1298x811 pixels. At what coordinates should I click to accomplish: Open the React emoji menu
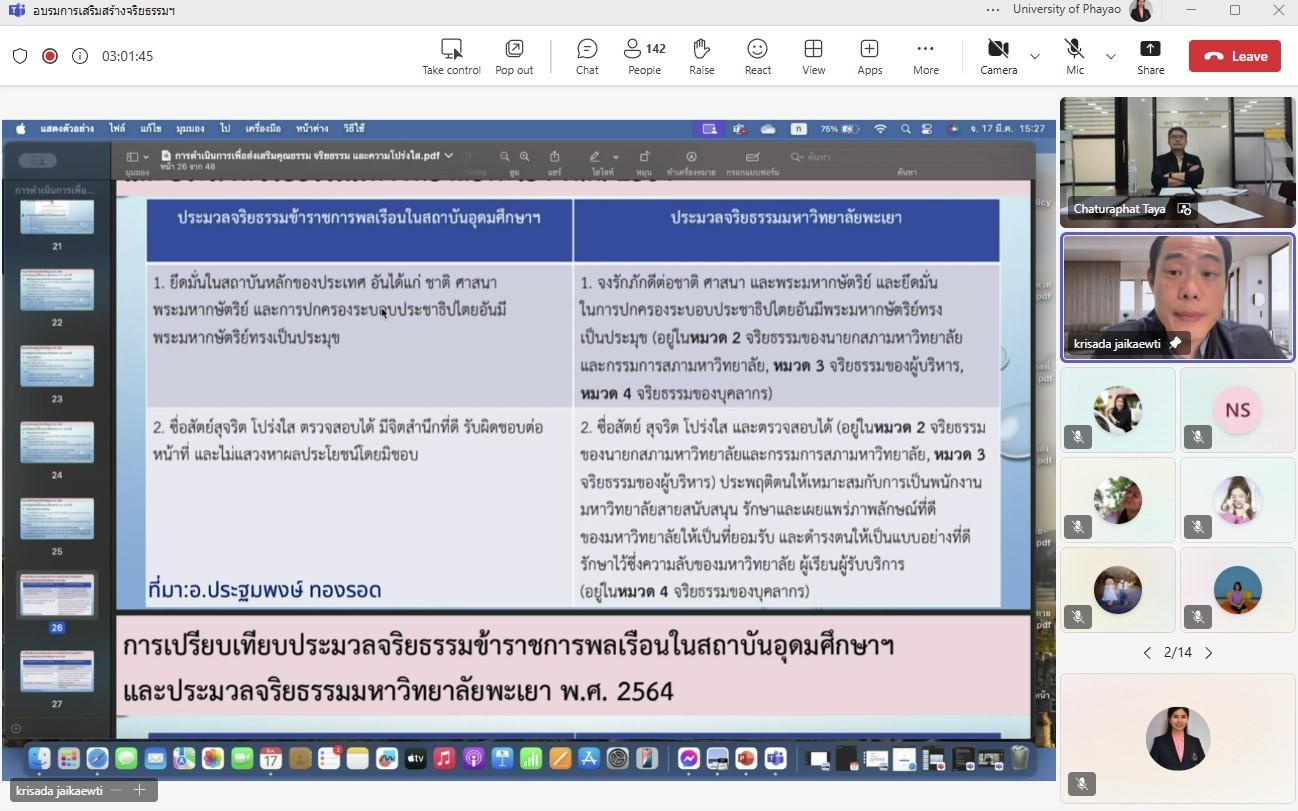(757, 56)
